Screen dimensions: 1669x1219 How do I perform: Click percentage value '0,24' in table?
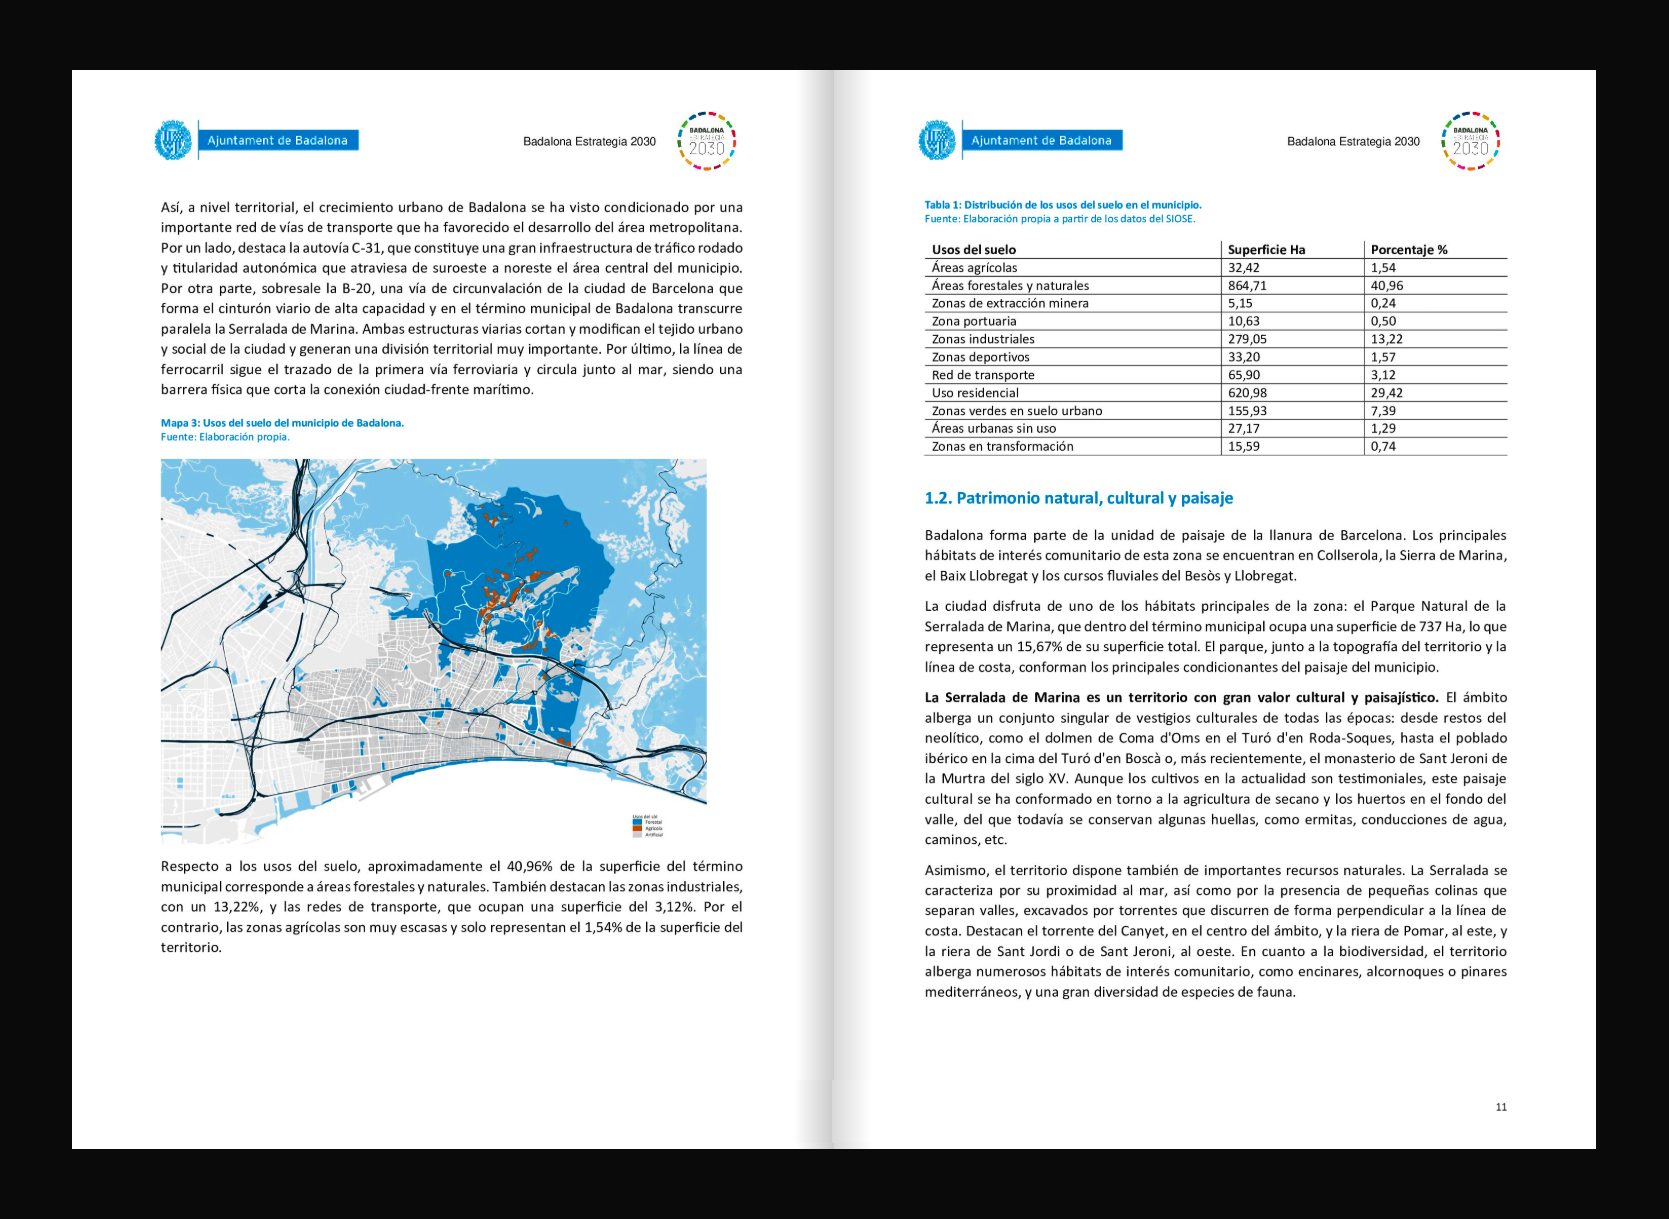click(1383, 304)
